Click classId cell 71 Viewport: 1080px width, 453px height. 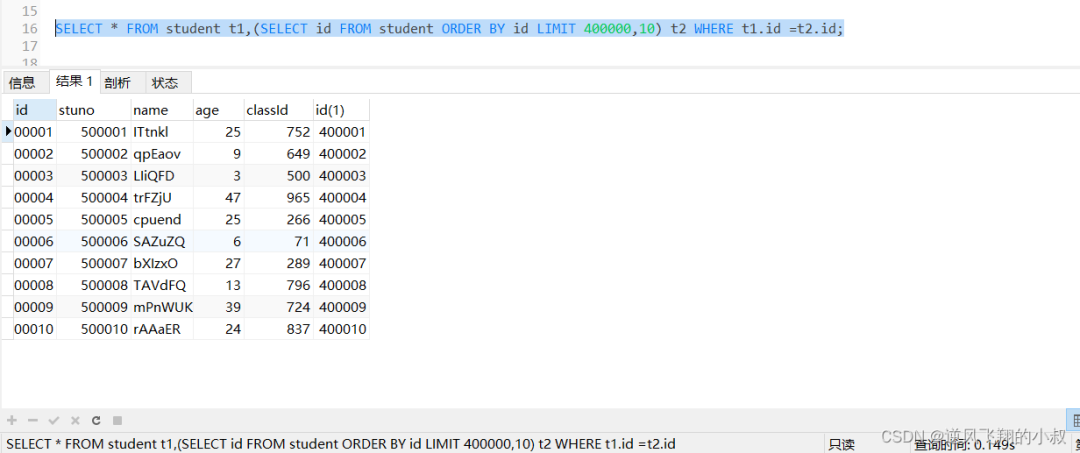pyautogui.click(x=279, y=242)
